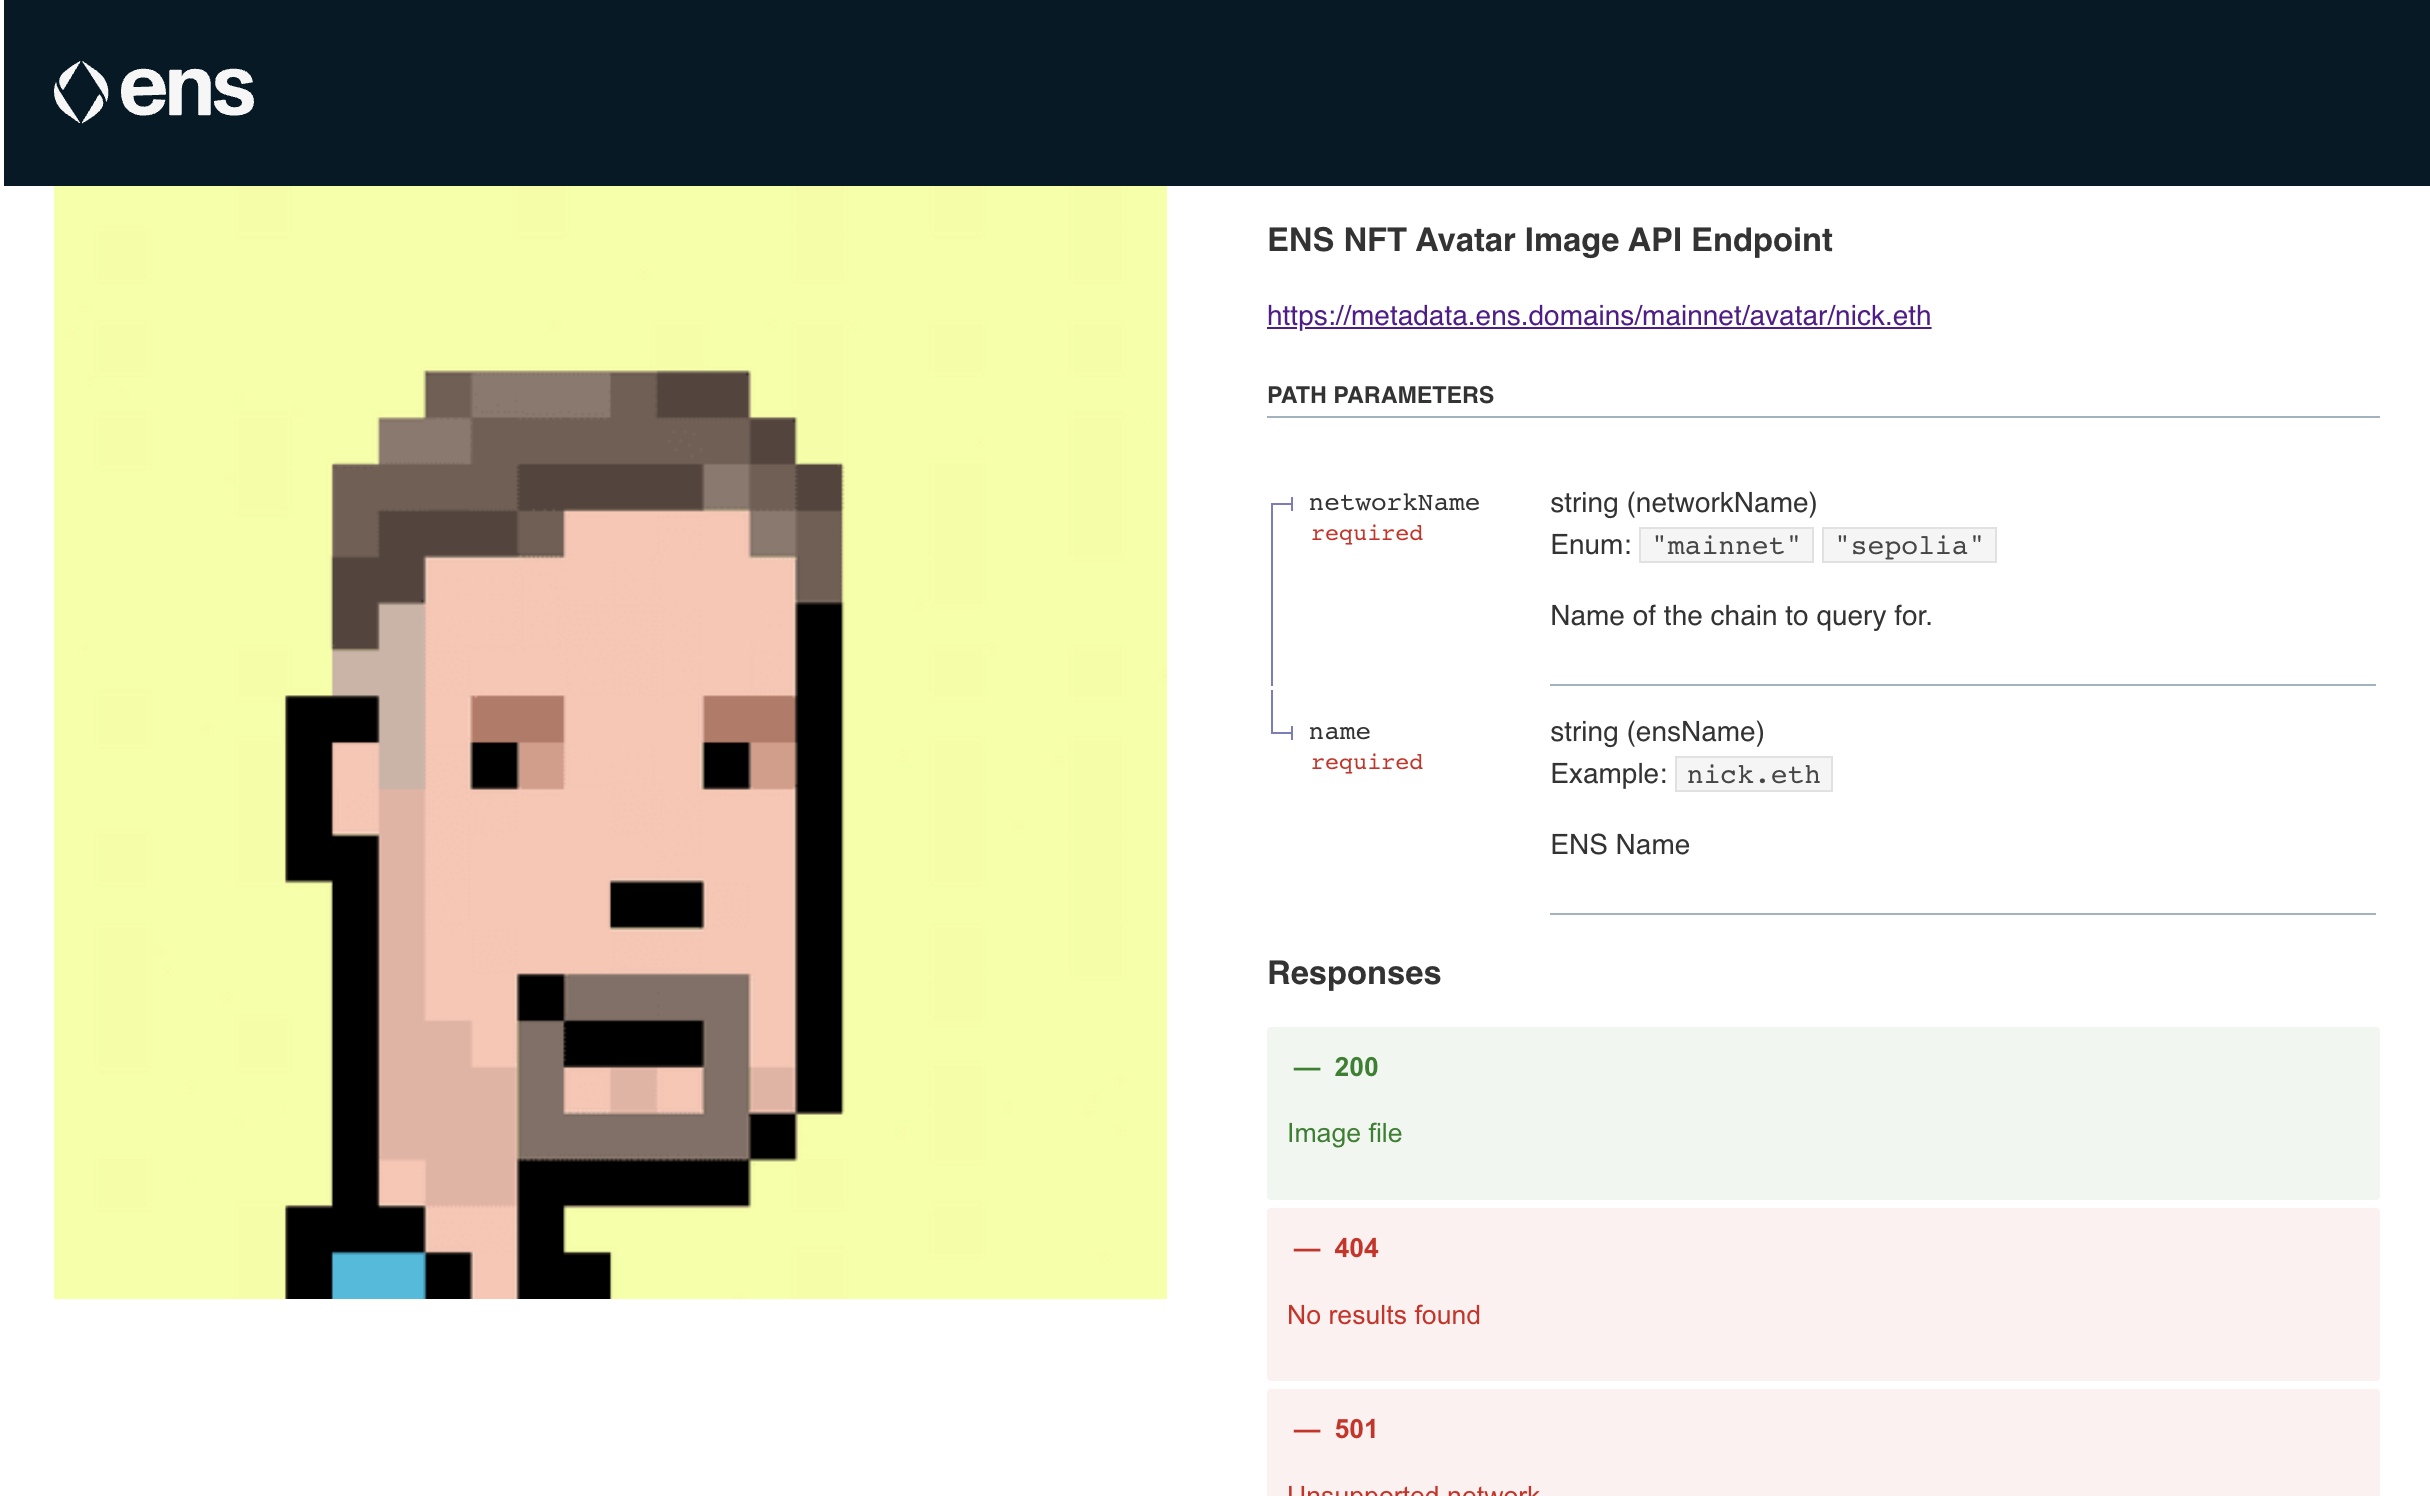Click the pixel-art avatar image
The height and width of the screenshot is (1496, 2430).
(x=610, y=742)
